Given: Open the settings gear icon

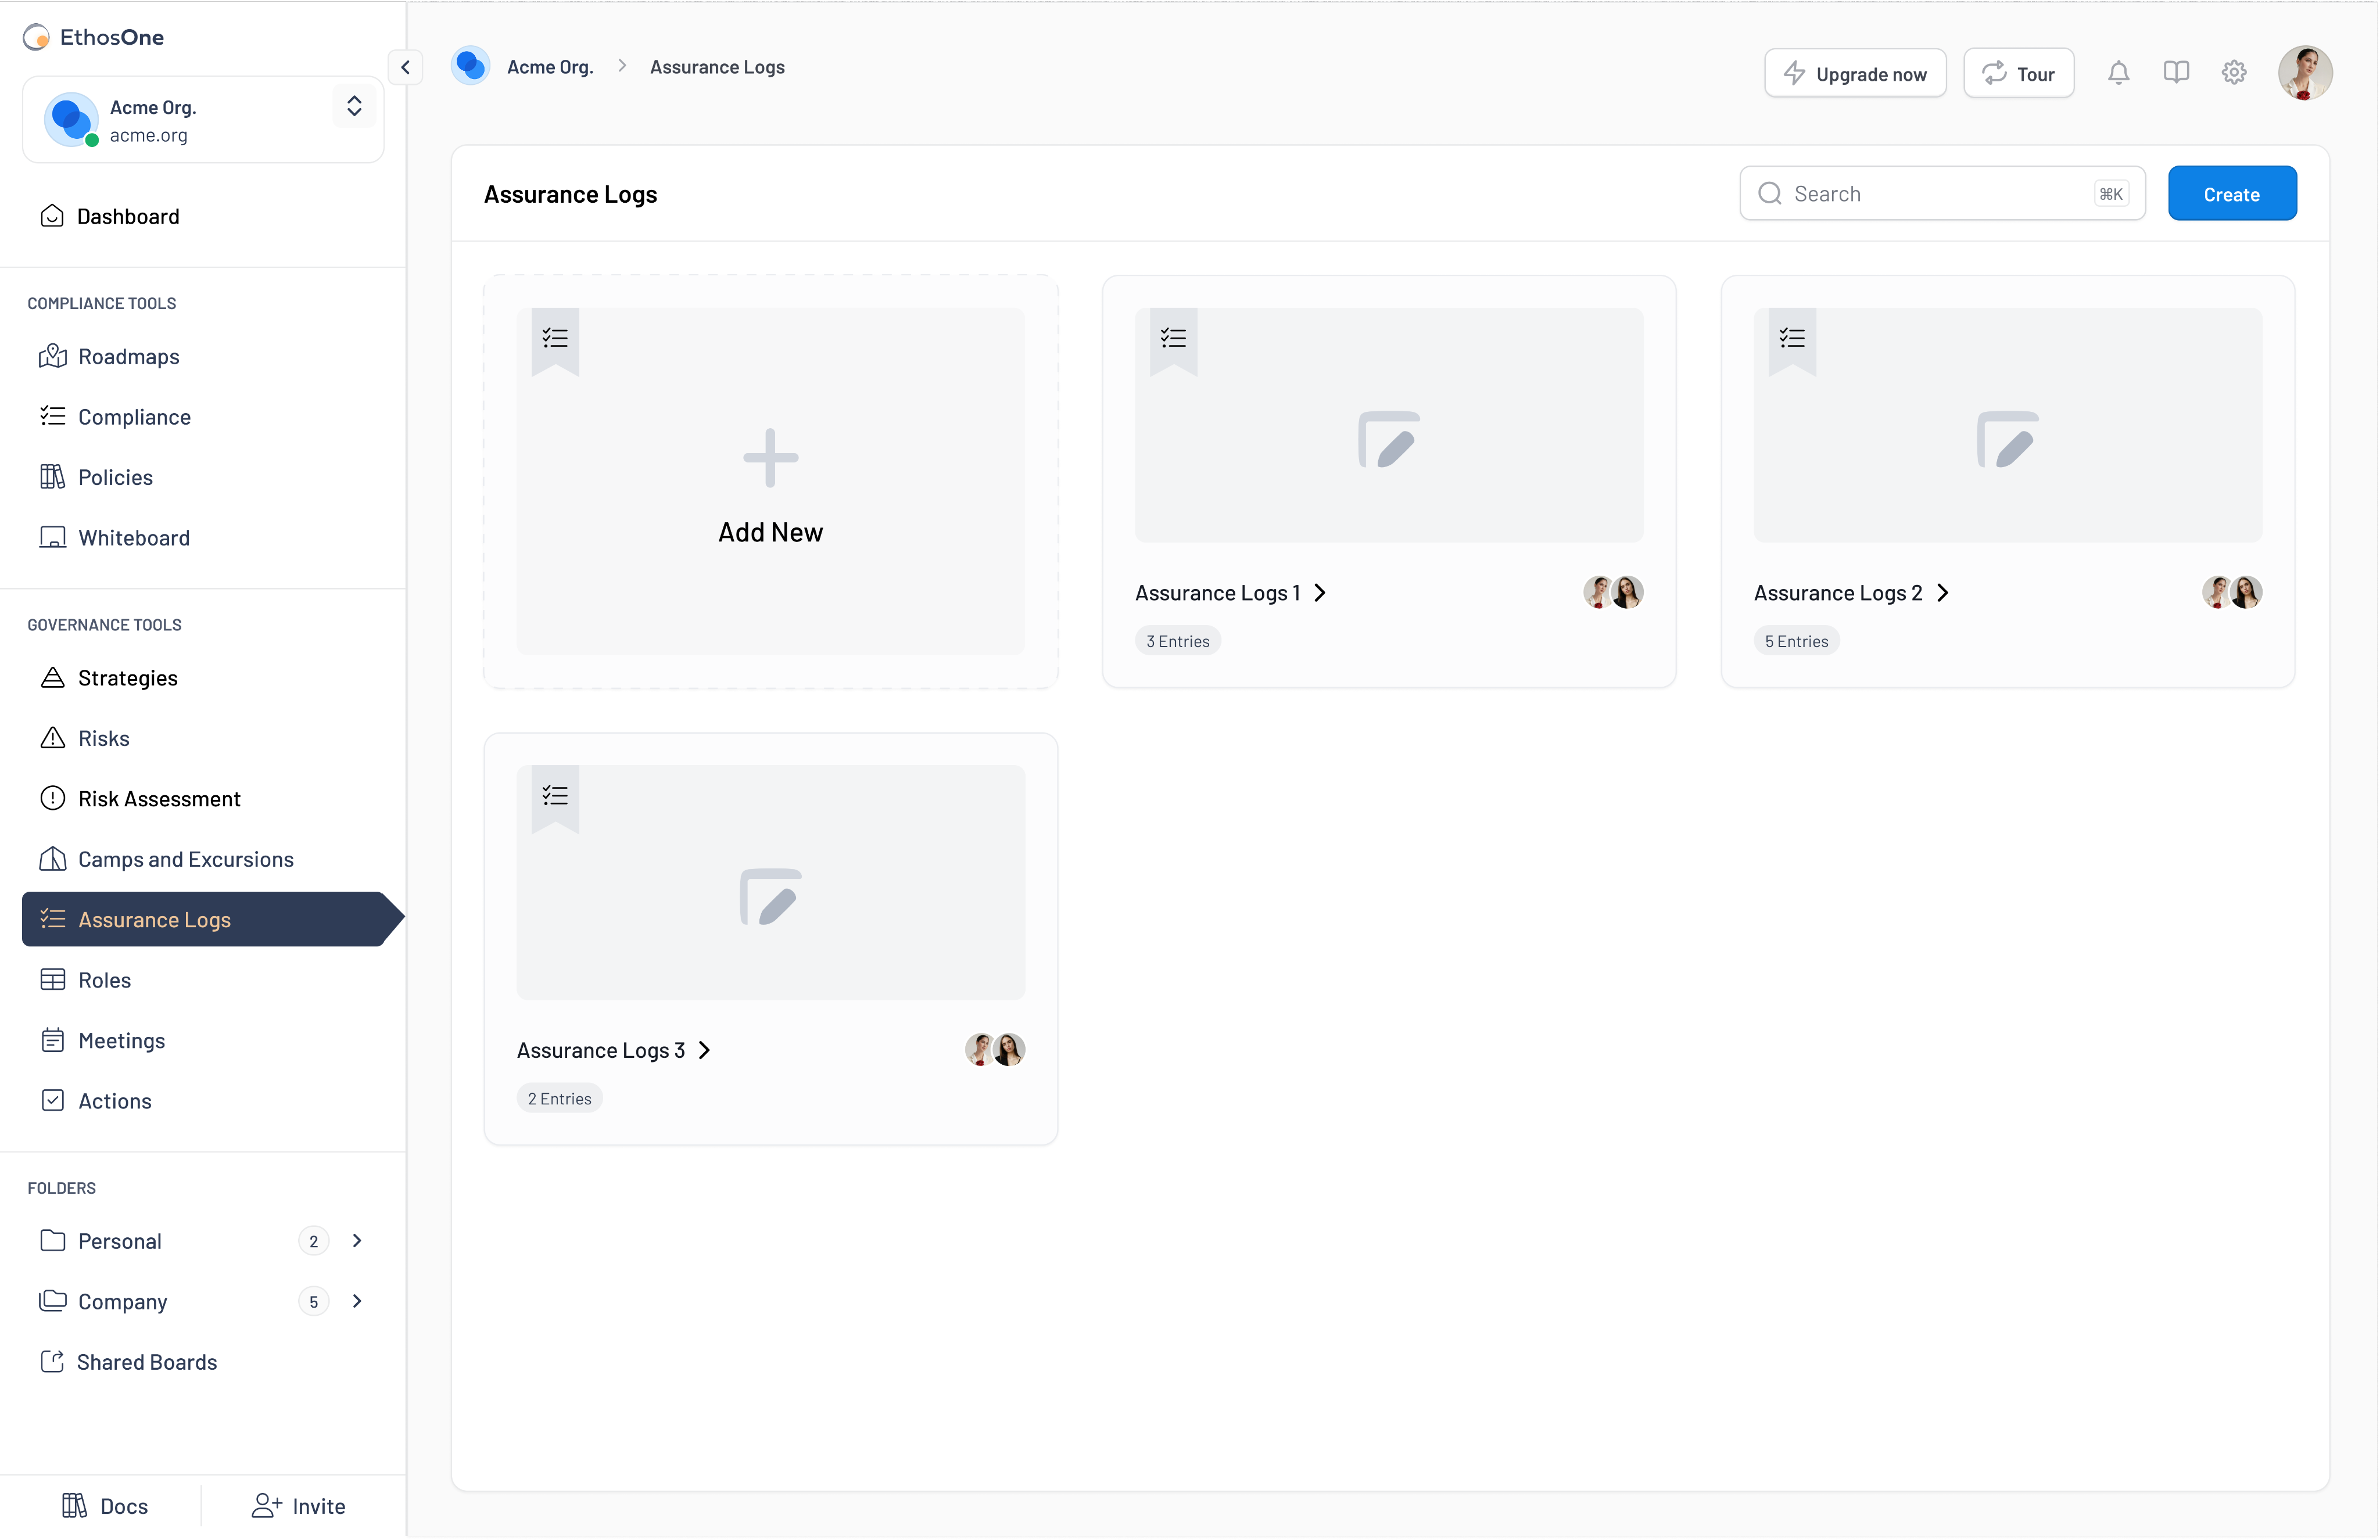Looking at the screenshot, I should [2234, 73].
